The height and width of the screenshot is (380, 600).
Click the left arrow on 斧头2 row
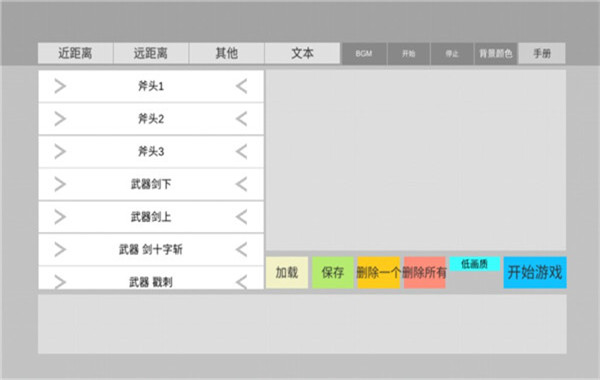[242, 119]
